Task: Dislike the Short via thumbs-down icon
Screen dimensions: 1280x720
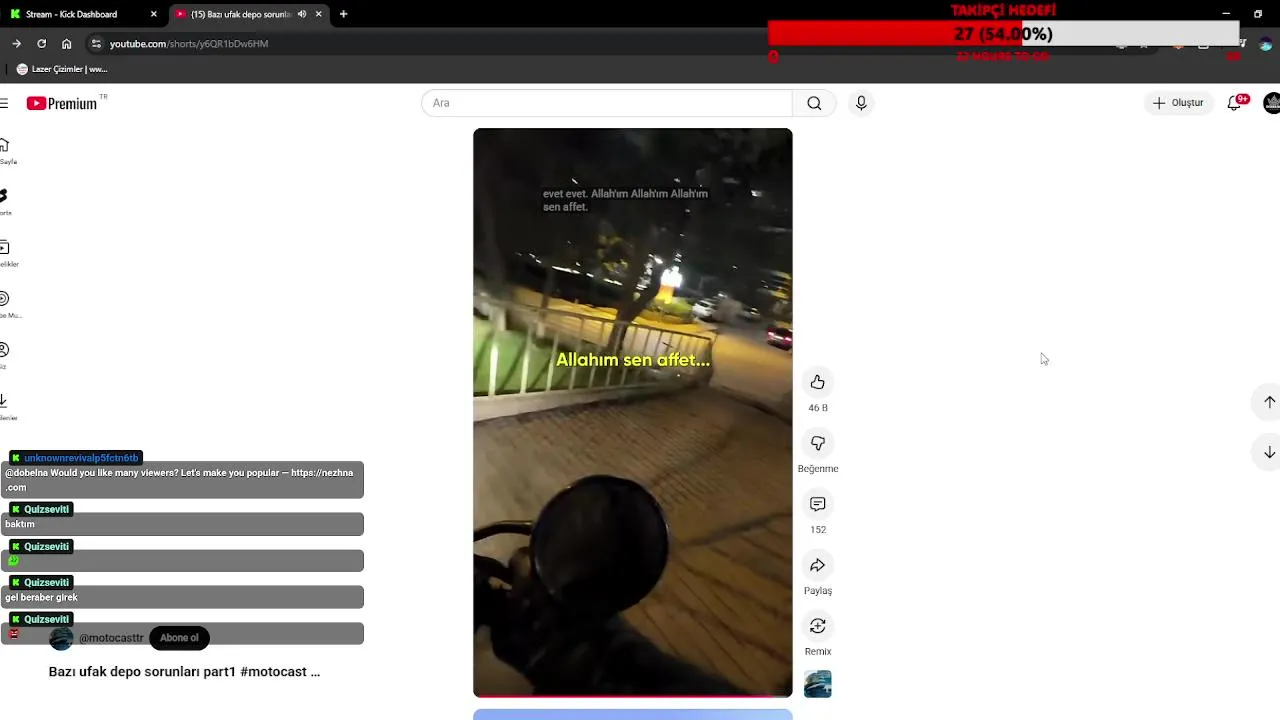Action: (817, 443)
